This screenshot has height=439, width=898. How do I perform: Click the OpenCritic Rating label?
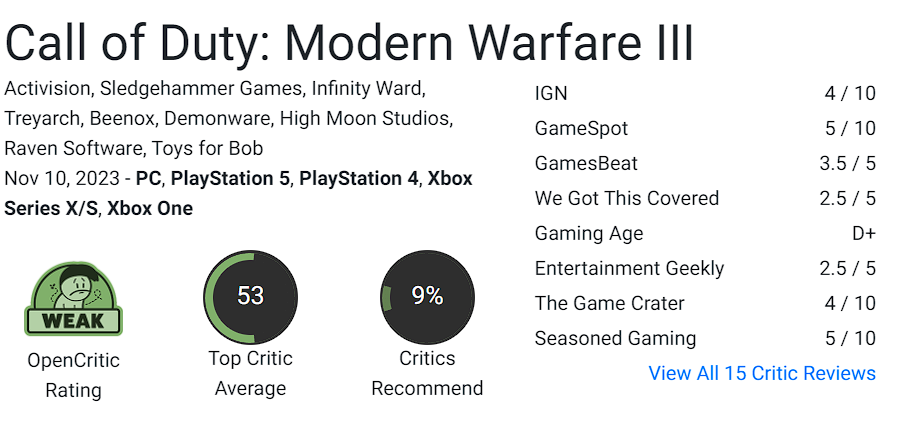coord(73,375)
